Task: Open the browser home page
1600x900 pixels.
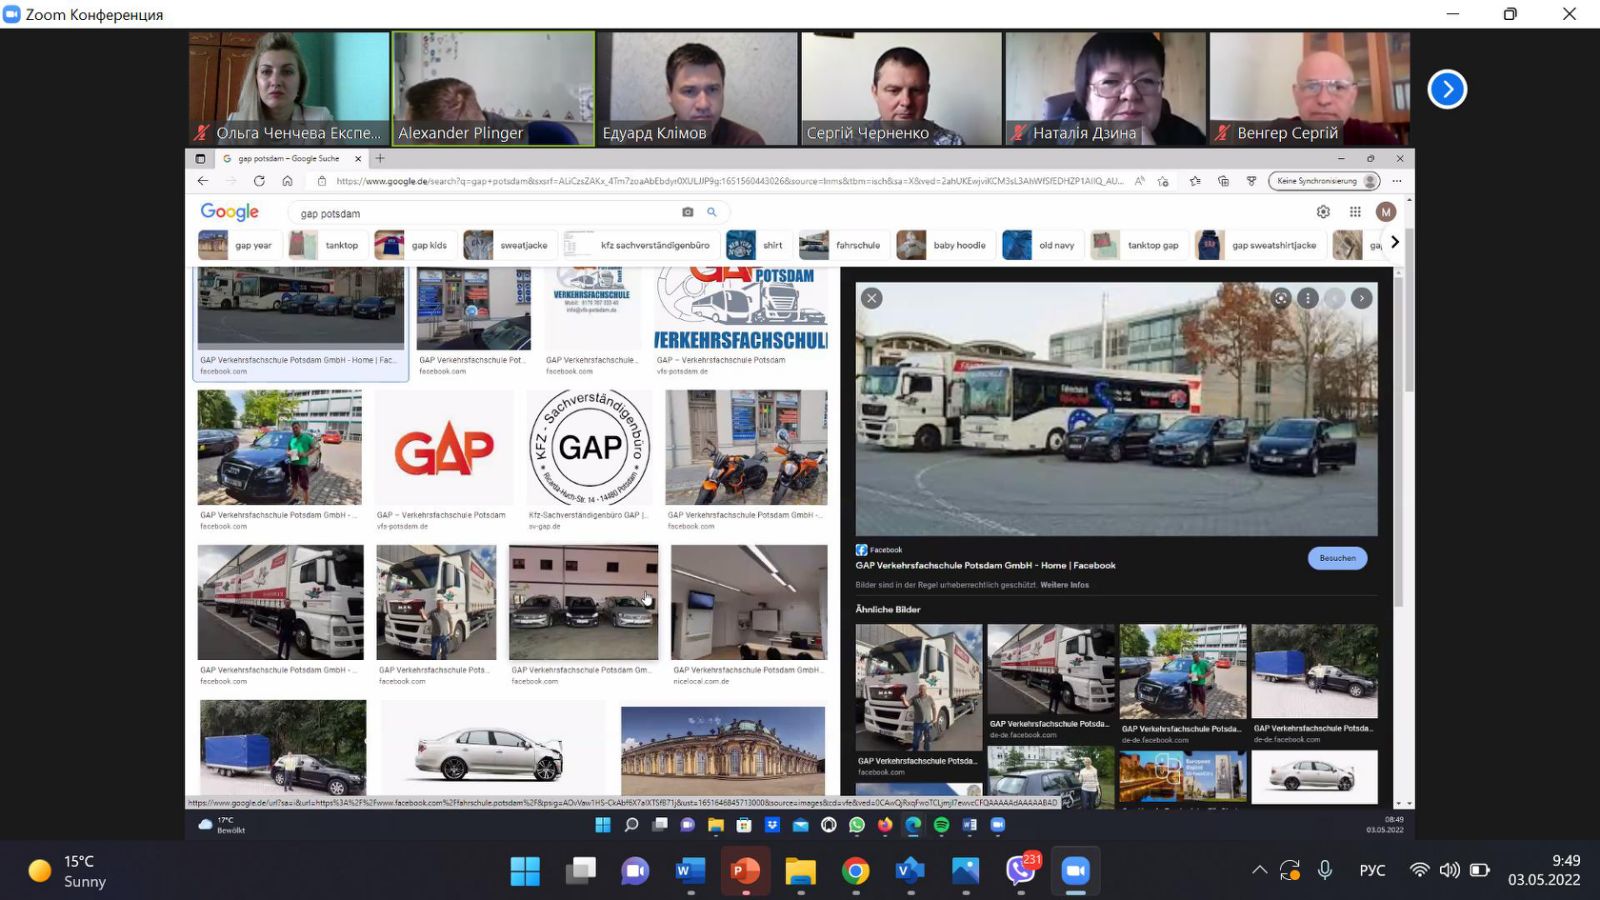Action: point(287,181)
